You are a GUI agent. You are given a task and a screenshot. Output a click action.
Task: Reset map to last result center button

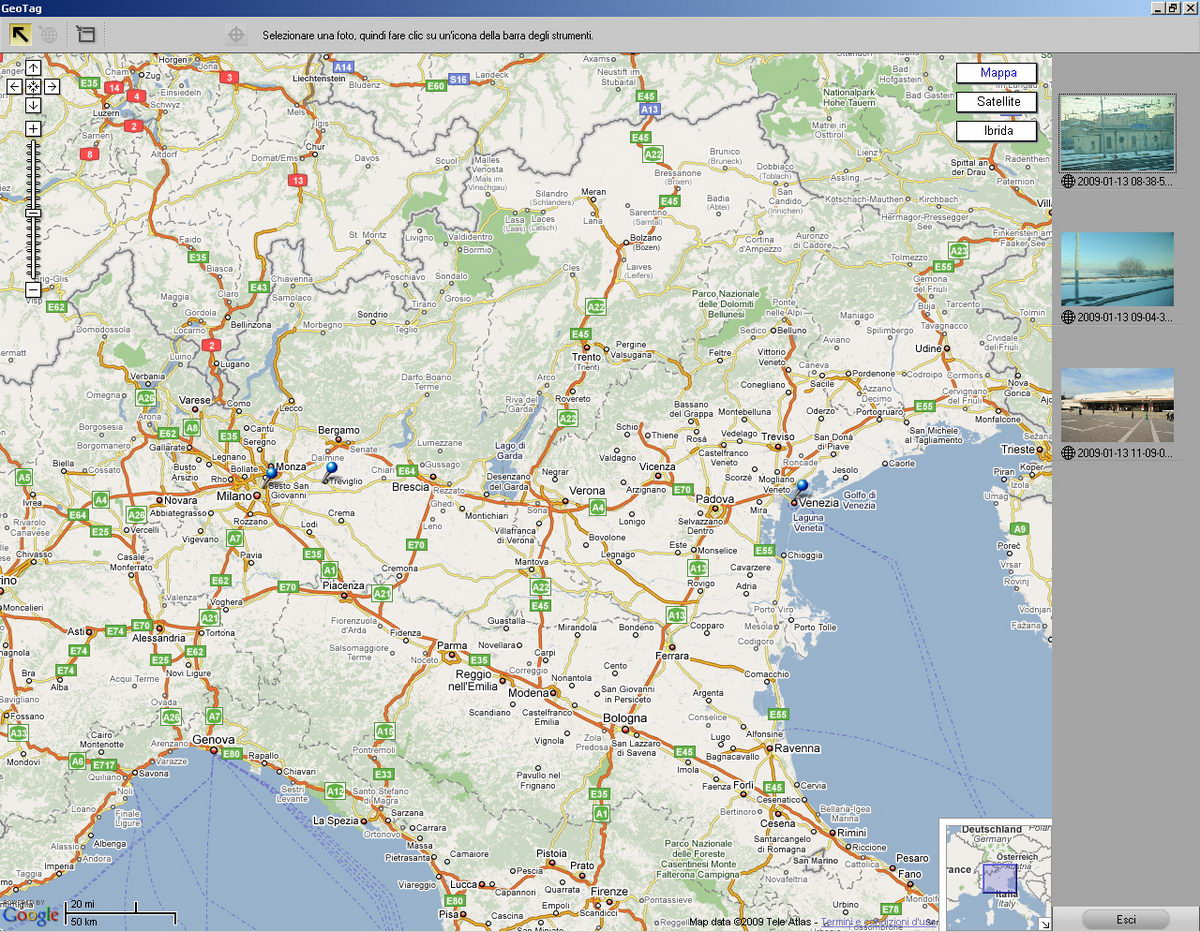[33, 87]
